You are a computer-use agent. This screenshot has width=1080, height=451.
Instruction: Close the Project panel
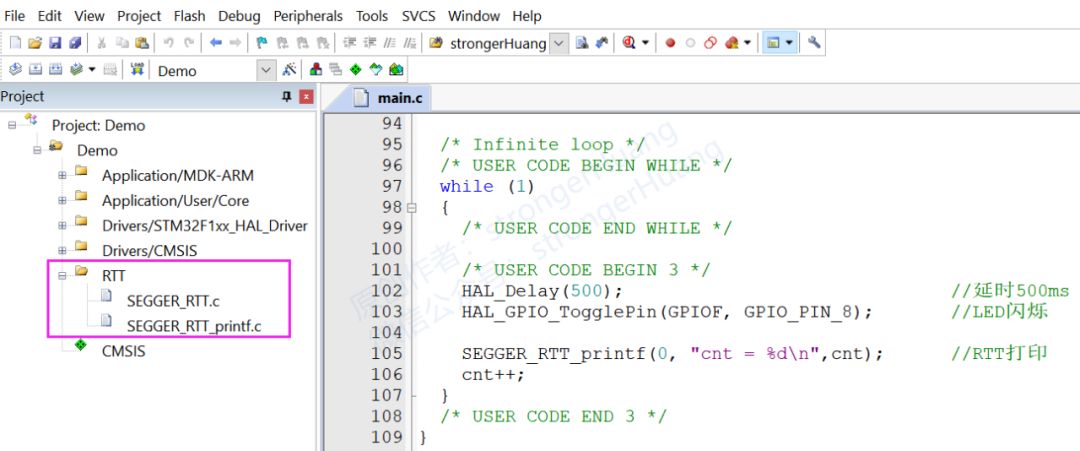[x=307, y=97]
